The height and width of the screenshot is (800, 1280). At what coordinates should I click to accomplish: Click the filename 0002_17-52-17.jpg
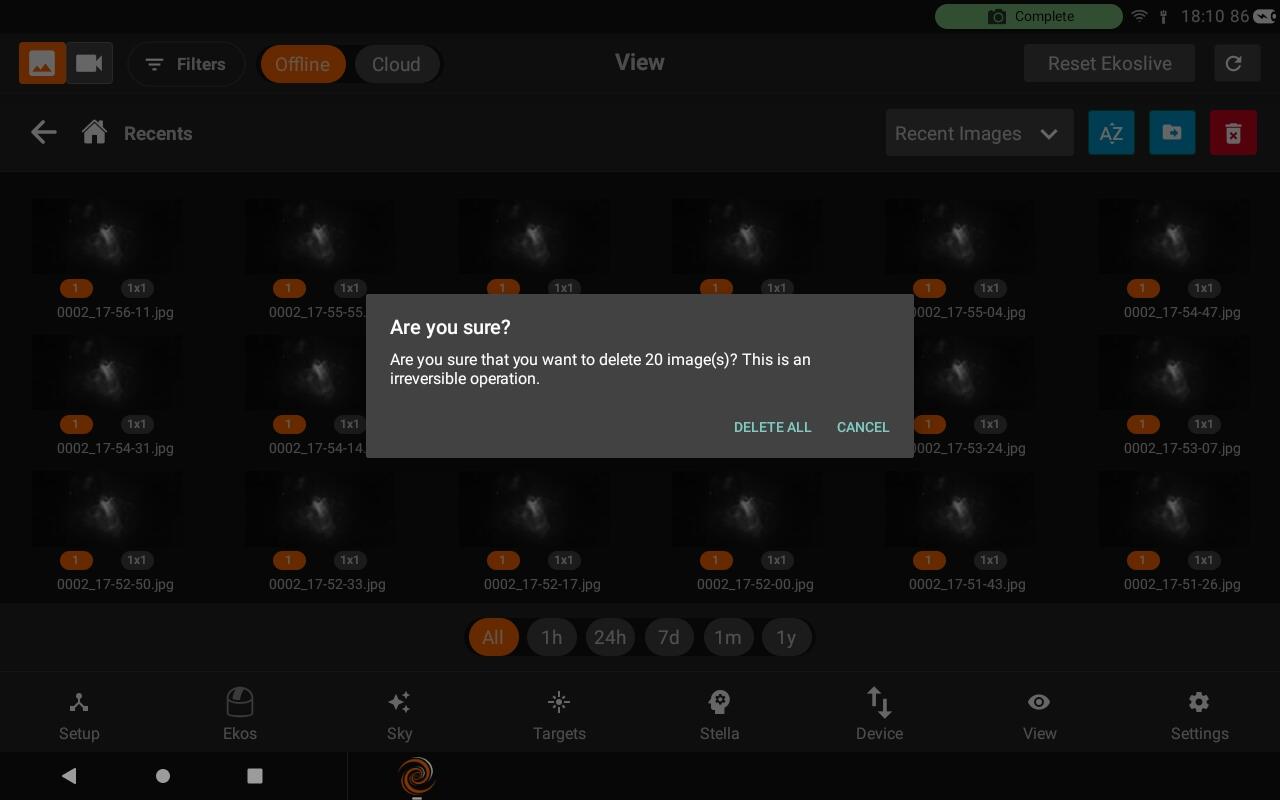click(542, 584)
